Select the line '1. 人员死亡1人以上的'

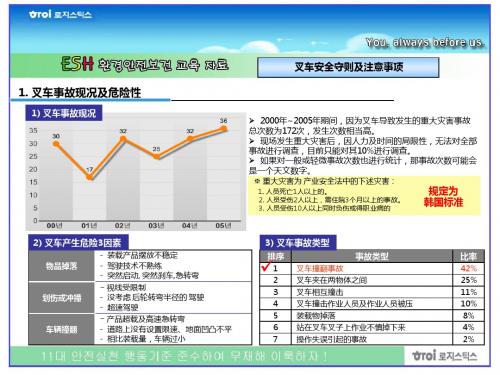pyautogui.click(x=293, y=192)
